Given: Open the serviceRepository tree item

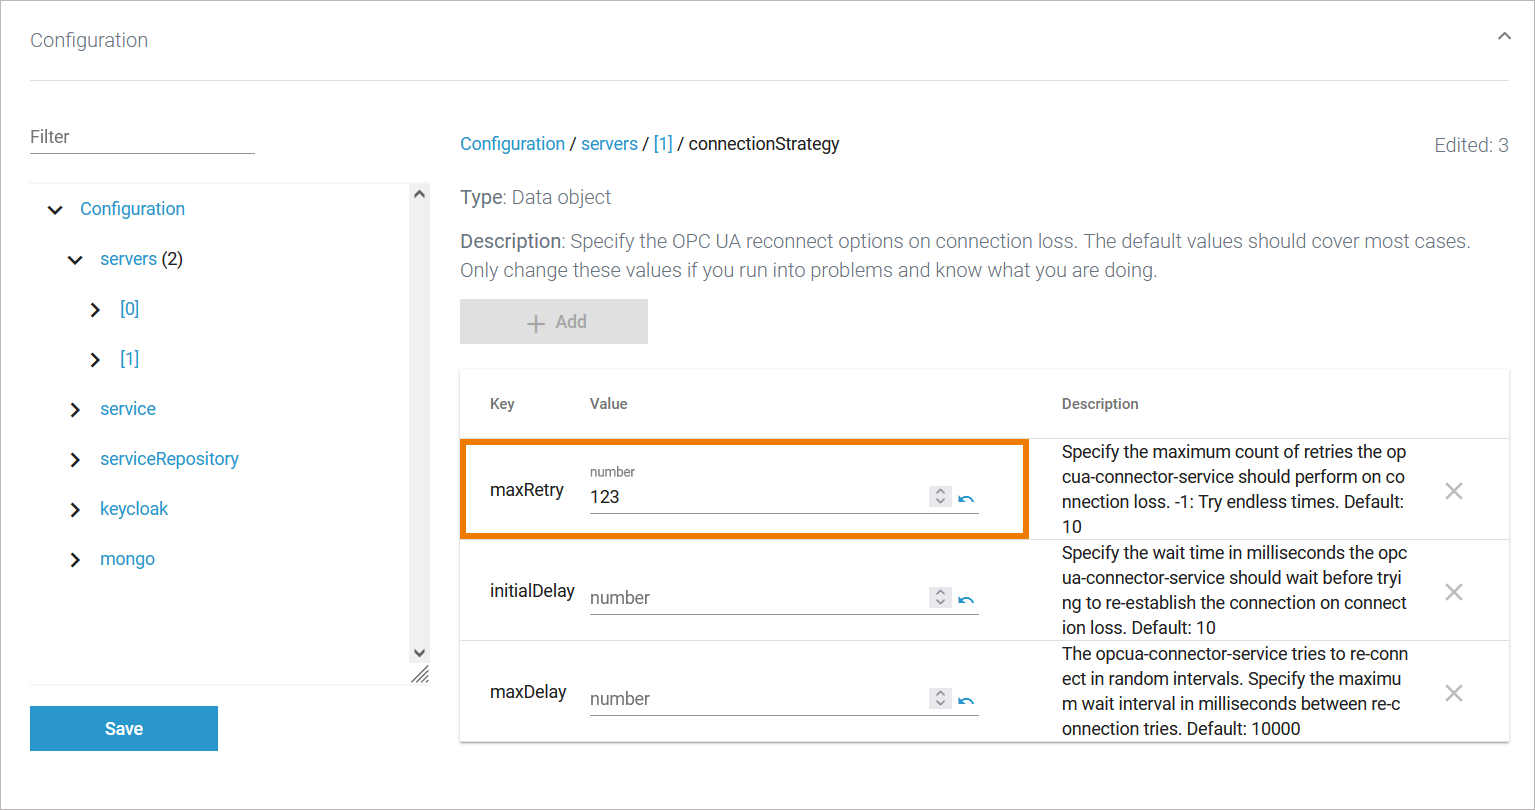Looking at the screenshot, I should 169,459.
